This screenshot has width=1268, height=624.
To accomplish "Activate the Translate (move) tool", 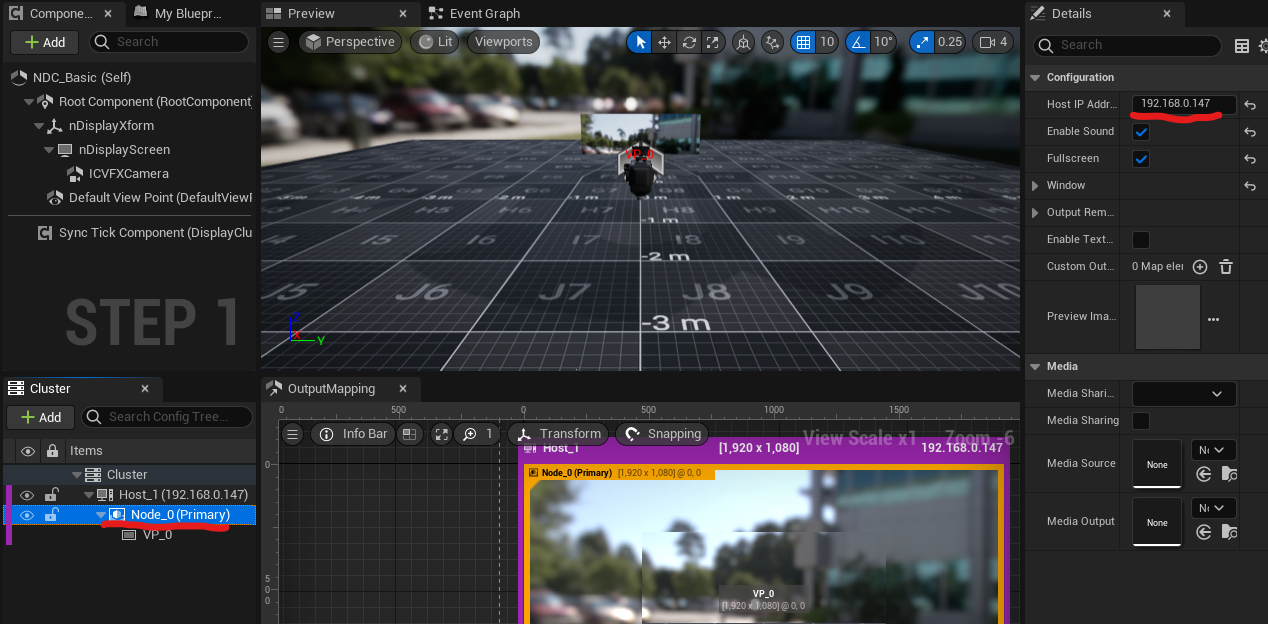I will click(x=664, y=42).
